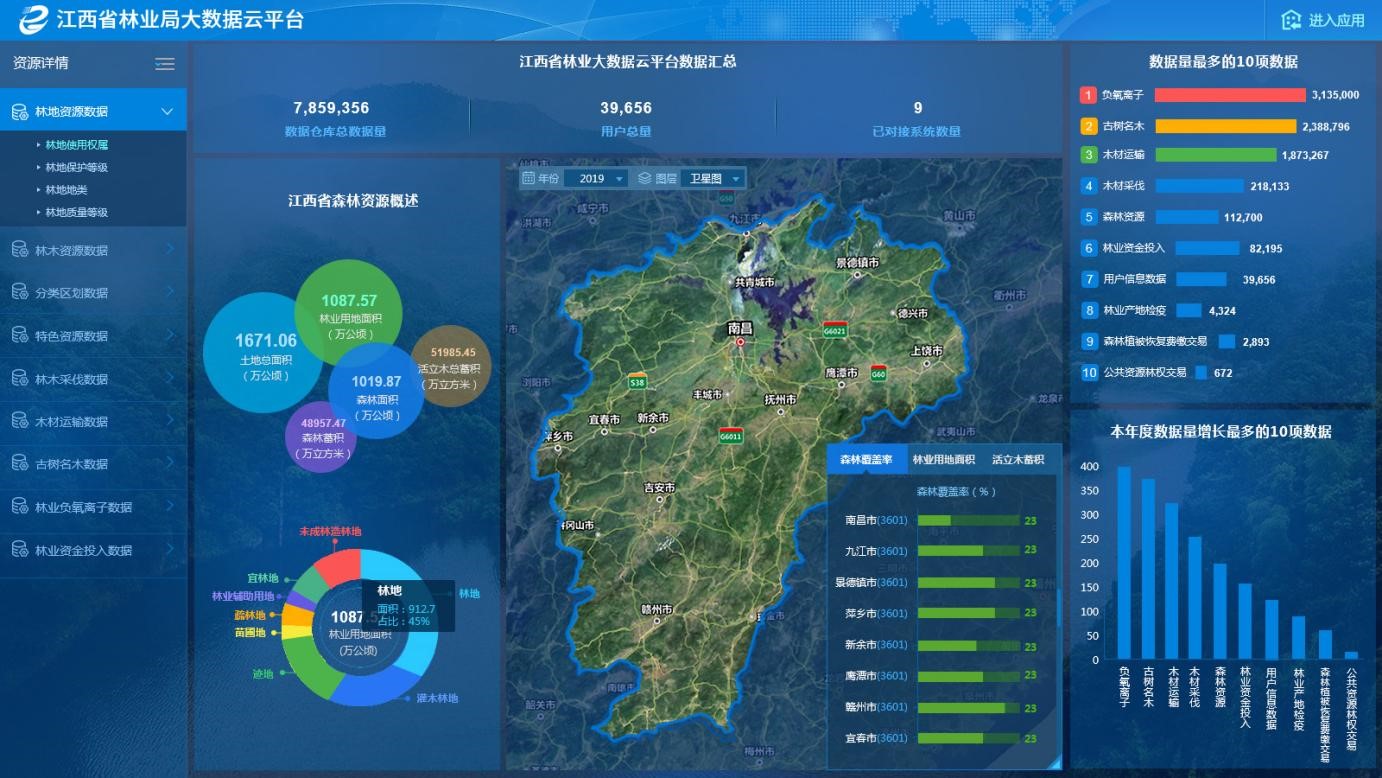Switch to the 林业用地面积 tab
1382x778 pixels.
coord(943,459)
